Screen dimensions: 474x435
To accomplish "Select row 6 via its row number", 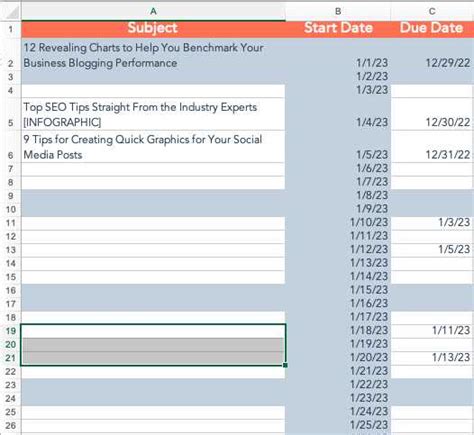I will coord(11,147).
